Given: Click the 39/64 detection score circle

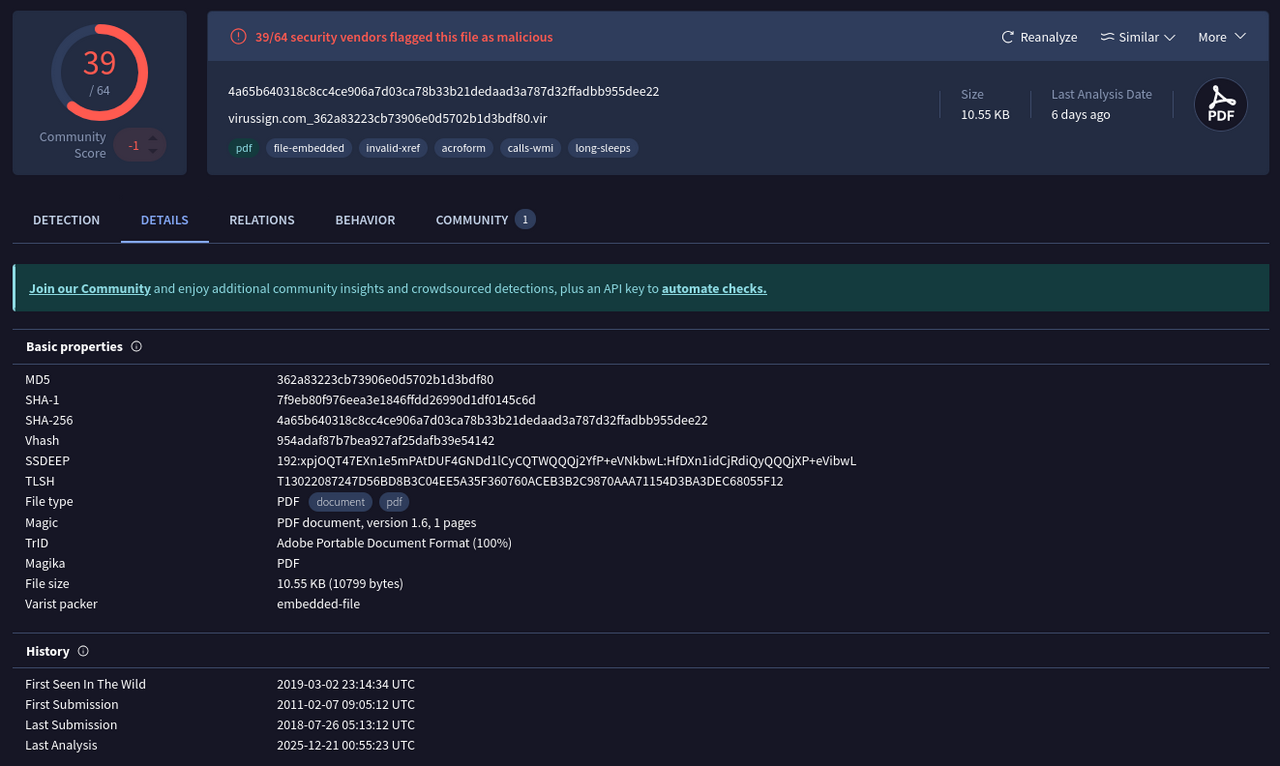Looking at the screenshot, I should click(98, 72).
